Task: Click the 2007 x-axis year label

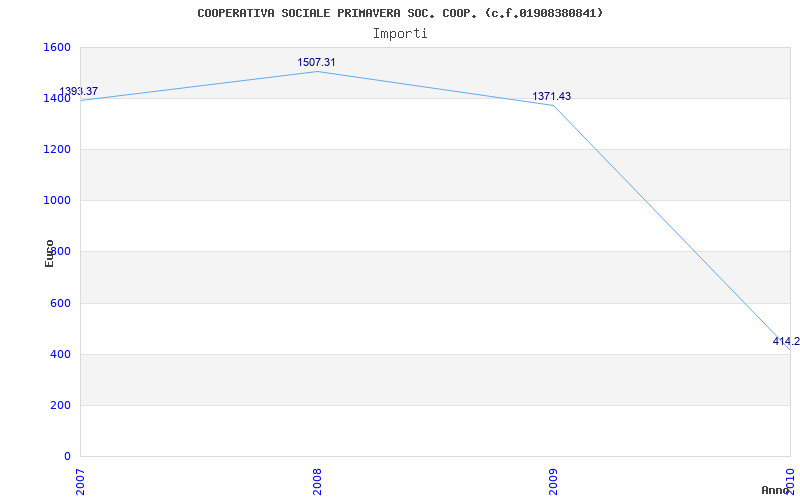Action: 81,480
